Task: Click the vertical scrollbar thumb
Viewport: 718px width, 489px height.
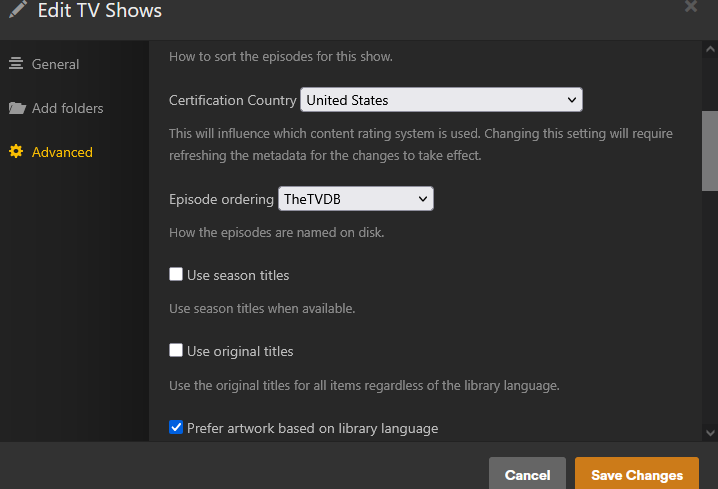Action: [710, 150]
